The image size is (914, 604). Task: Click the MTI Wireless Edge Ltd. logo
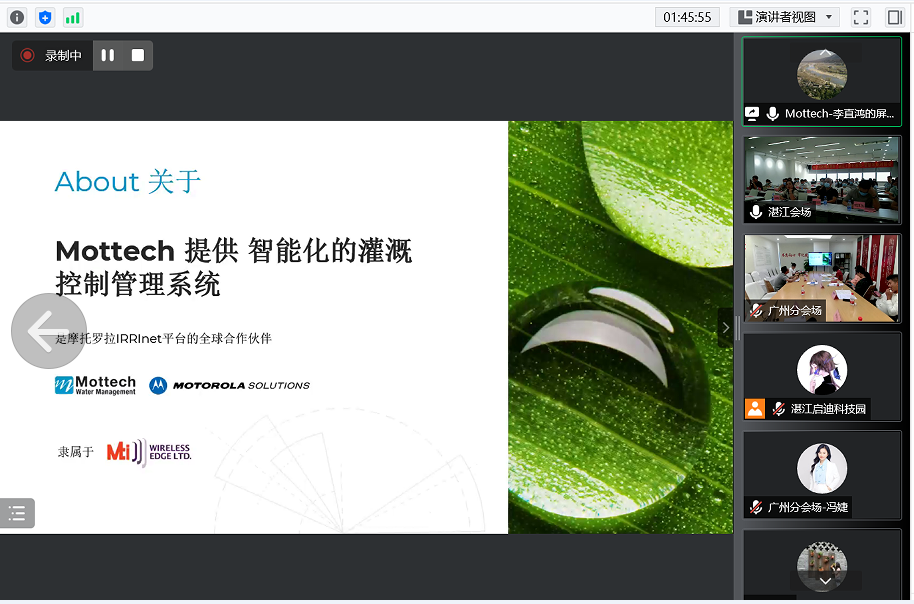[x=149, y=452]
